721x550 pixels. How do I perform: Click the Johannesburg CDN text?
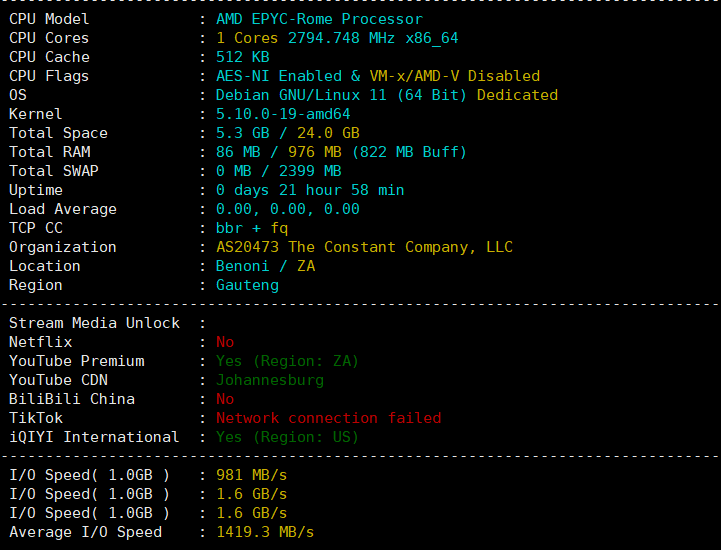click(x=270, y=380)
